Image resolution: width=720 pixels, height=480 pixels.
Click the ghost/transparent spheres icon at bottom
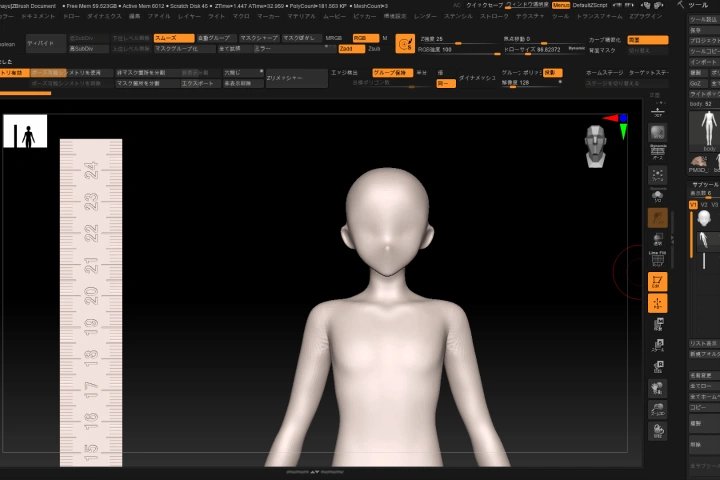(658, 431)
